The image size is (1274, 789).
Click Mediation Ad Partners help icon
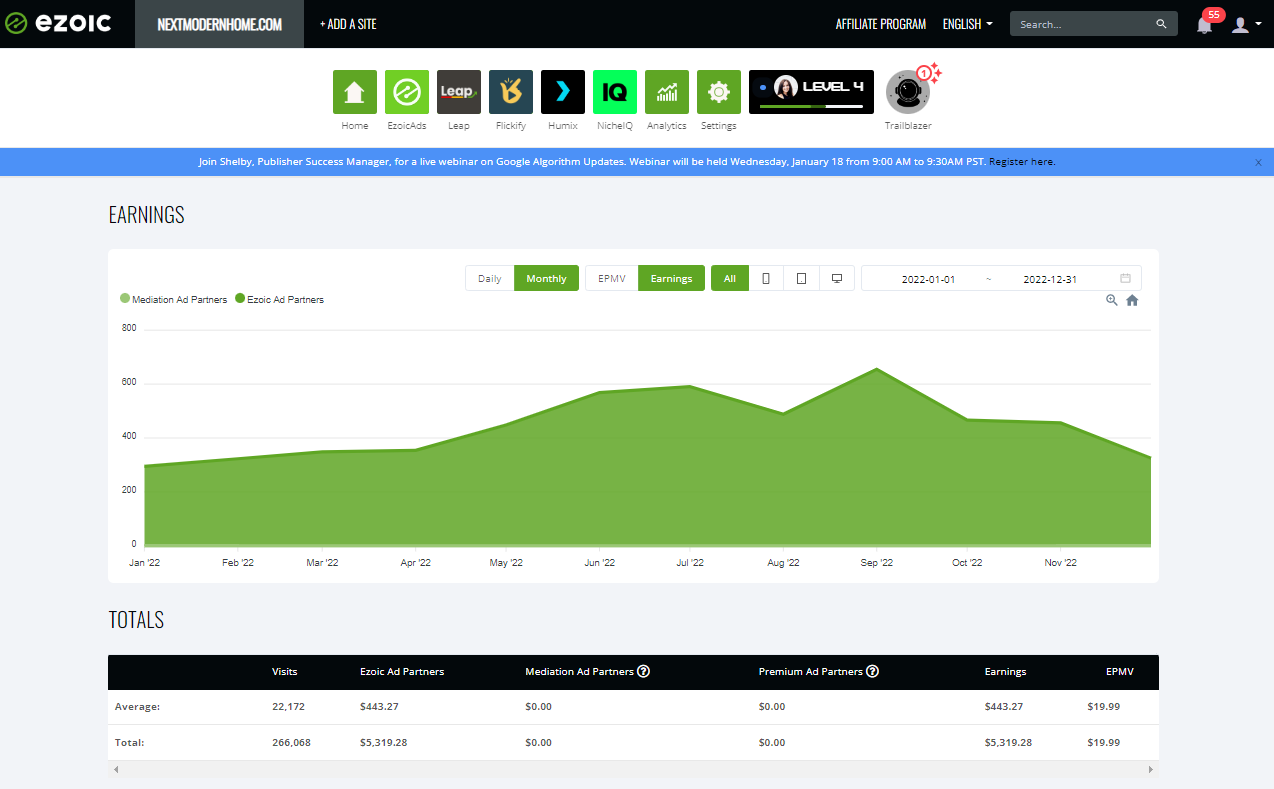644,671
